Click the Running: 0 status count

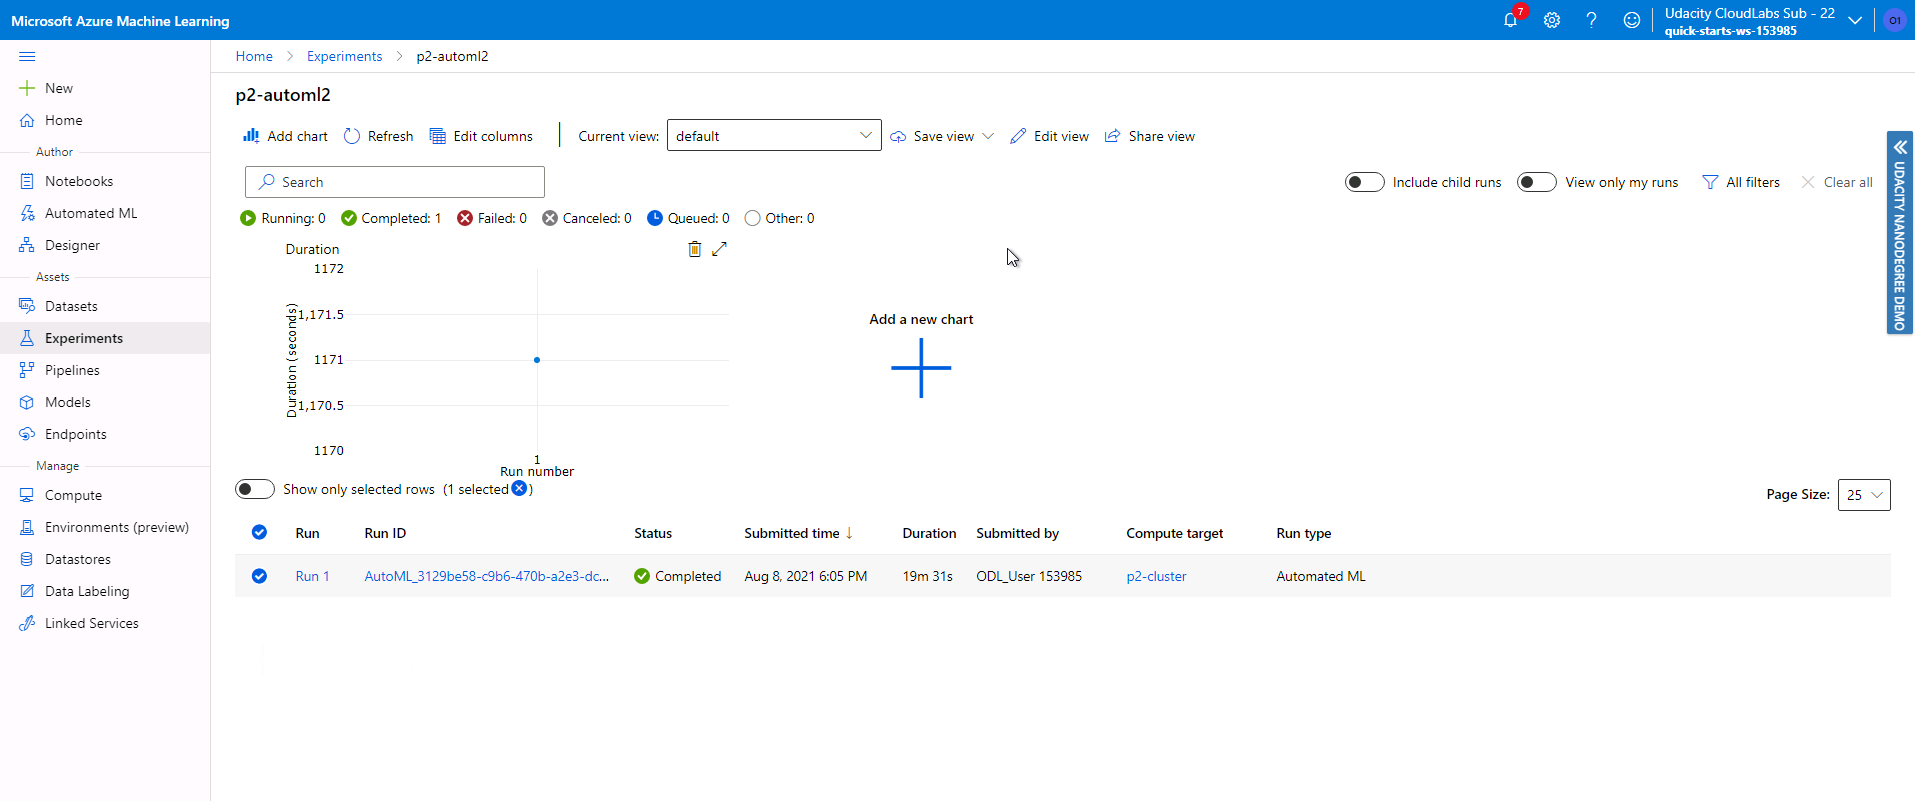[x=283, y=218]
